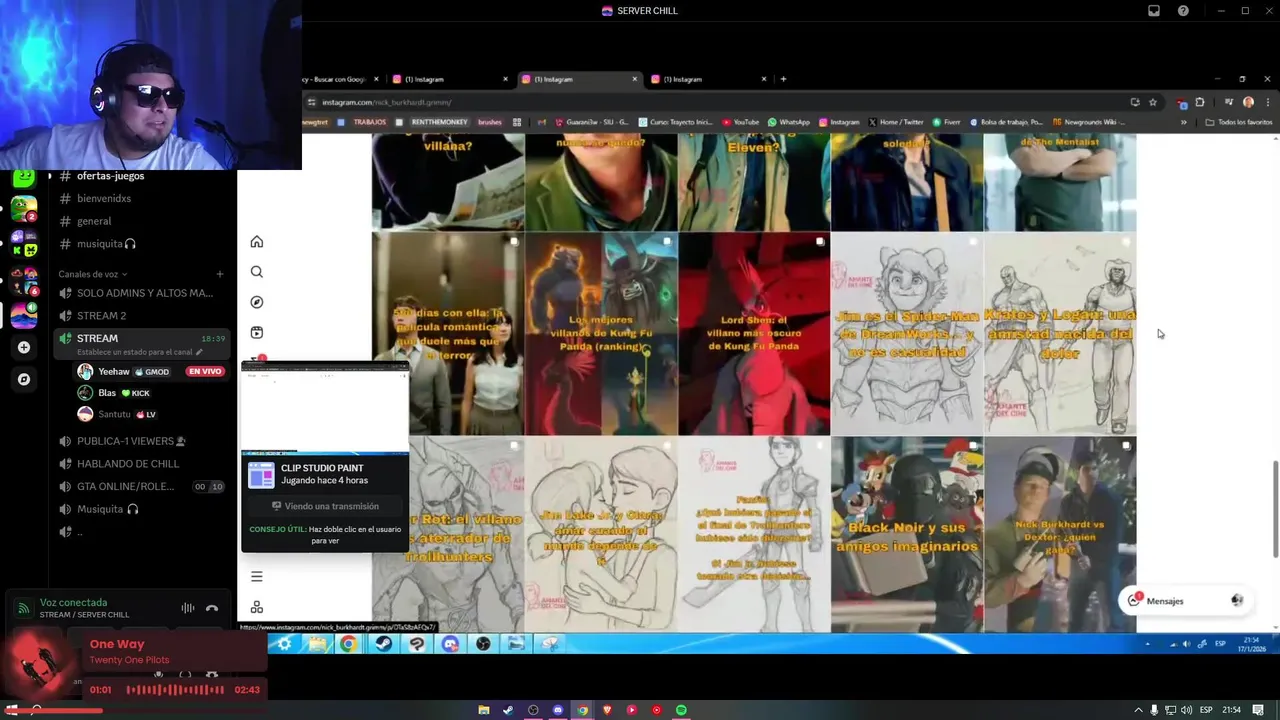Switch to third Instagram browser tab
The width and height of the screenshot is (1280, 720).
click(x=708, y=79)
